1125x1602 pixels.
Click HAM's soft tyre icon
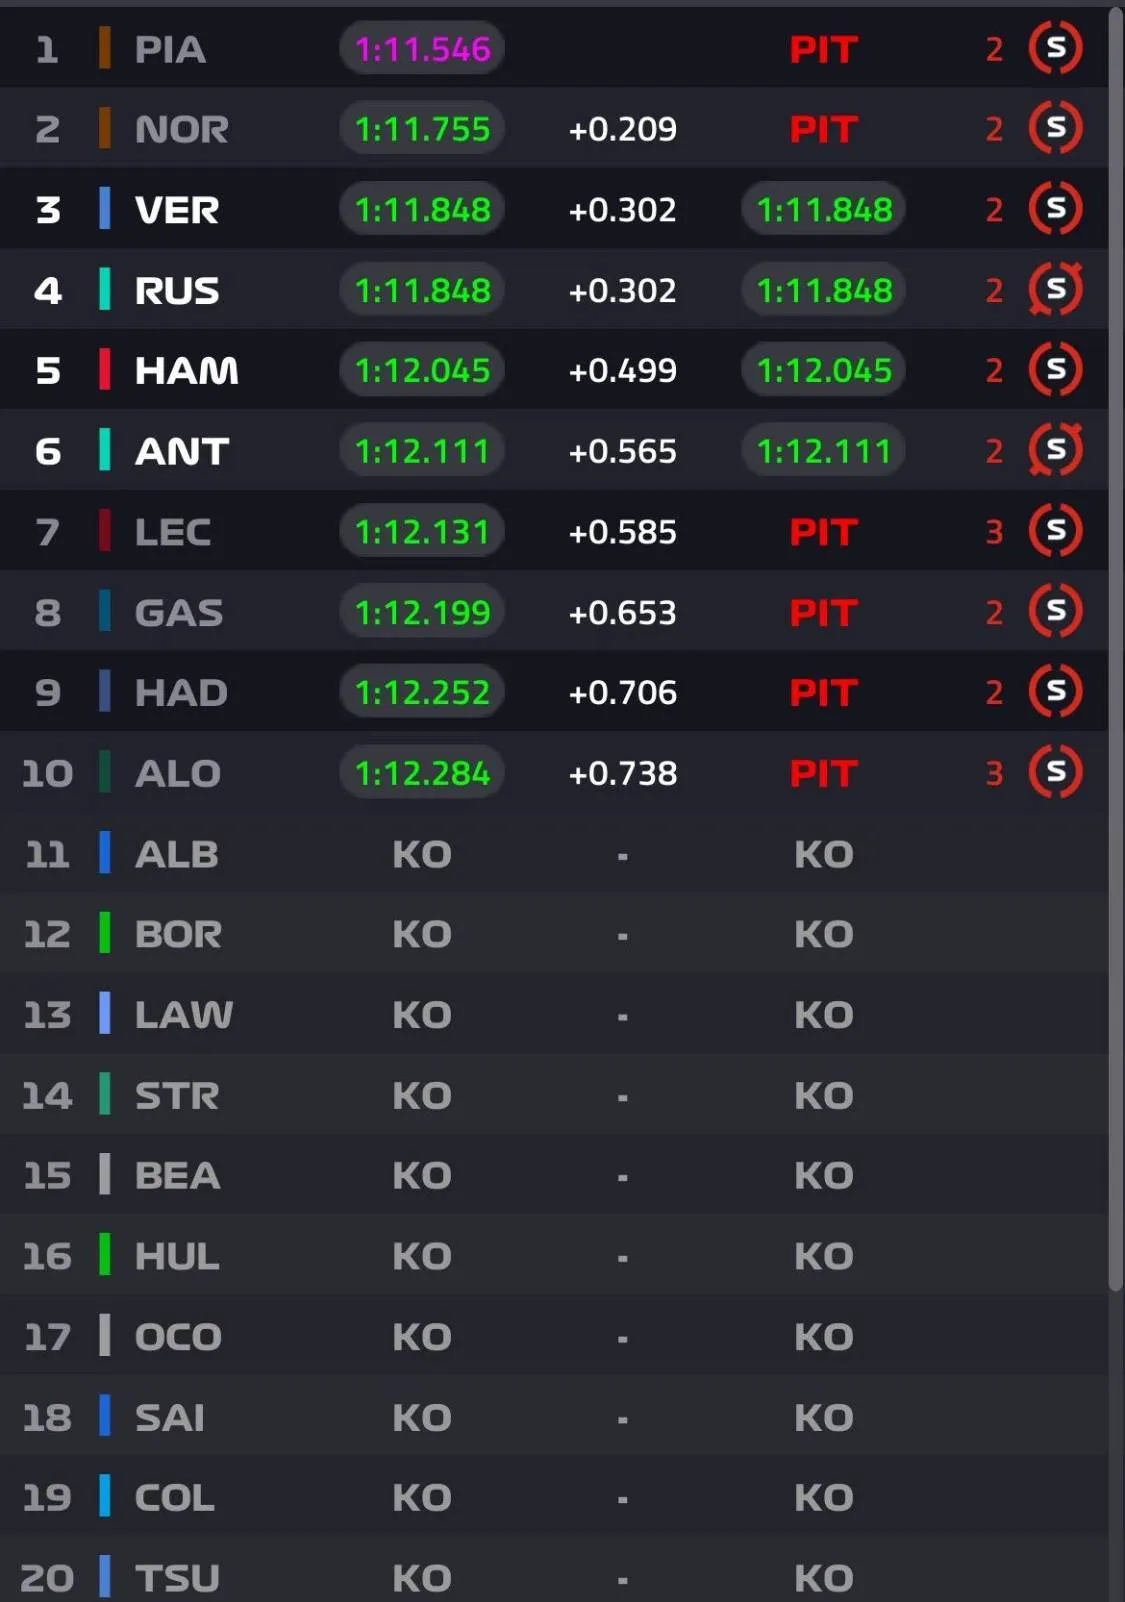coord(1055,370)
